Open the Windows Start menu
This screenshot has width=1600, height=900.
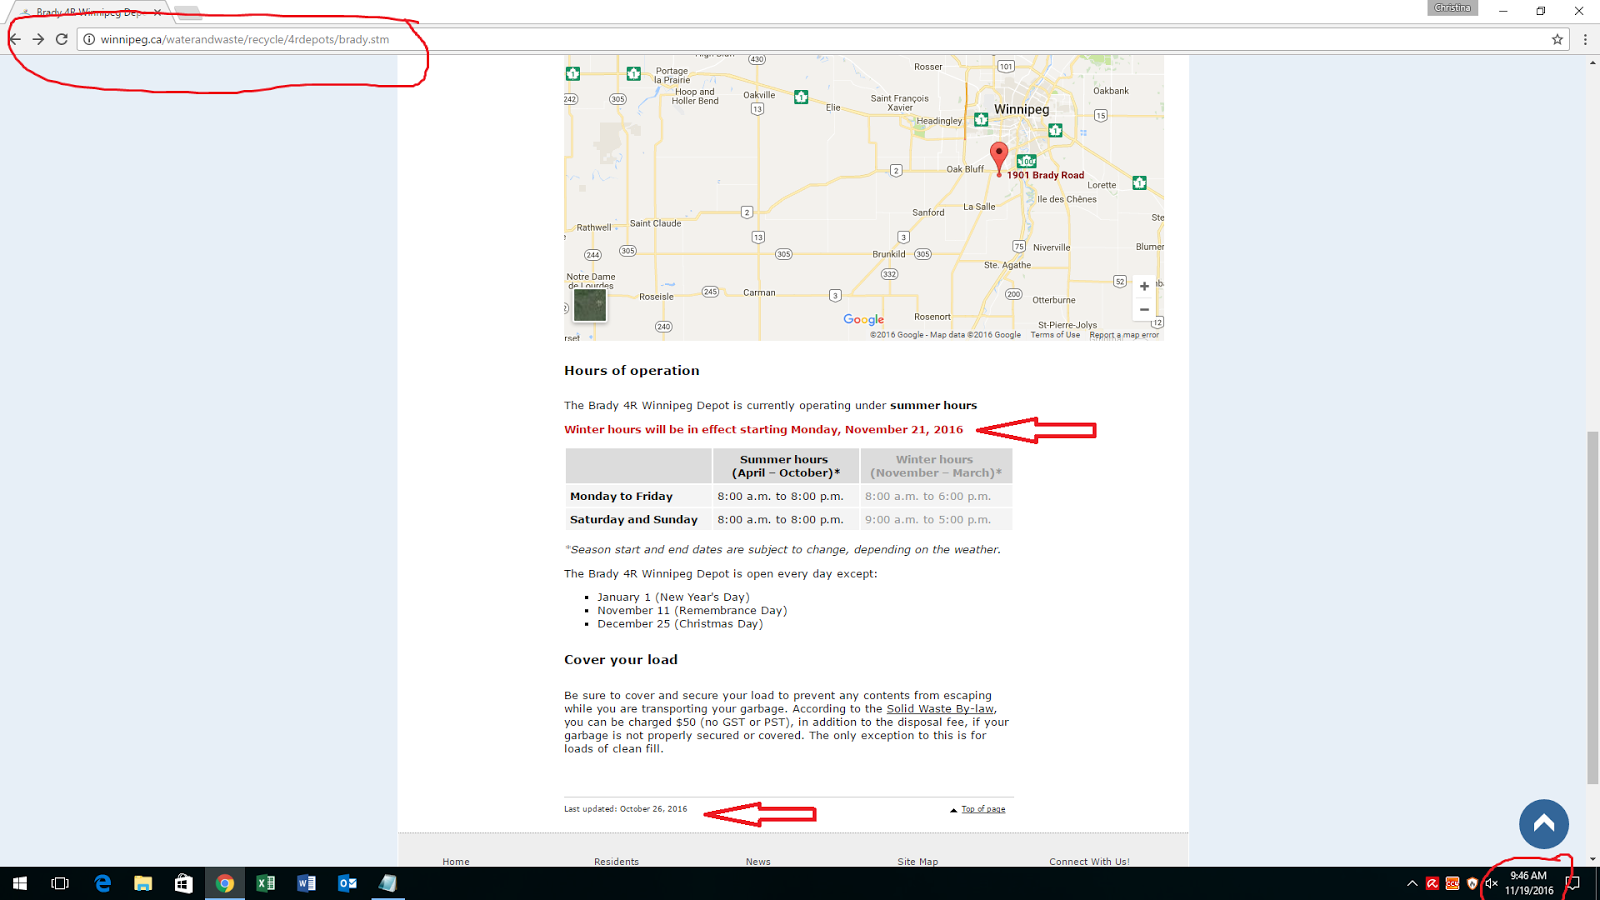[x=20, y=883]
